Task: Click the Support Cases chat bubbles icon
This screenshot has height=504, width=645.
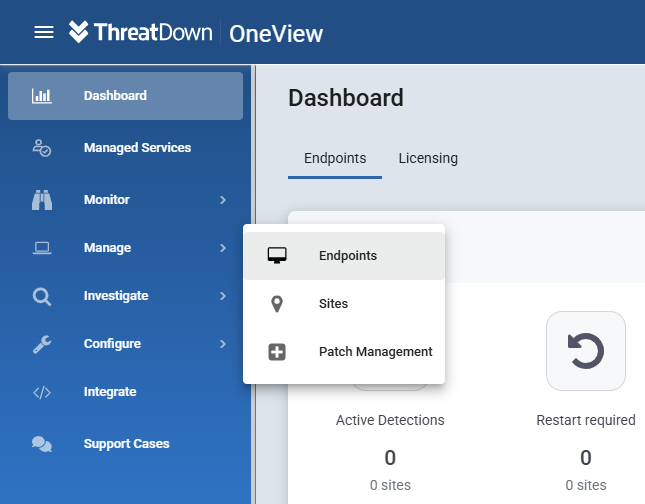Action: click(x=42, y=444)
